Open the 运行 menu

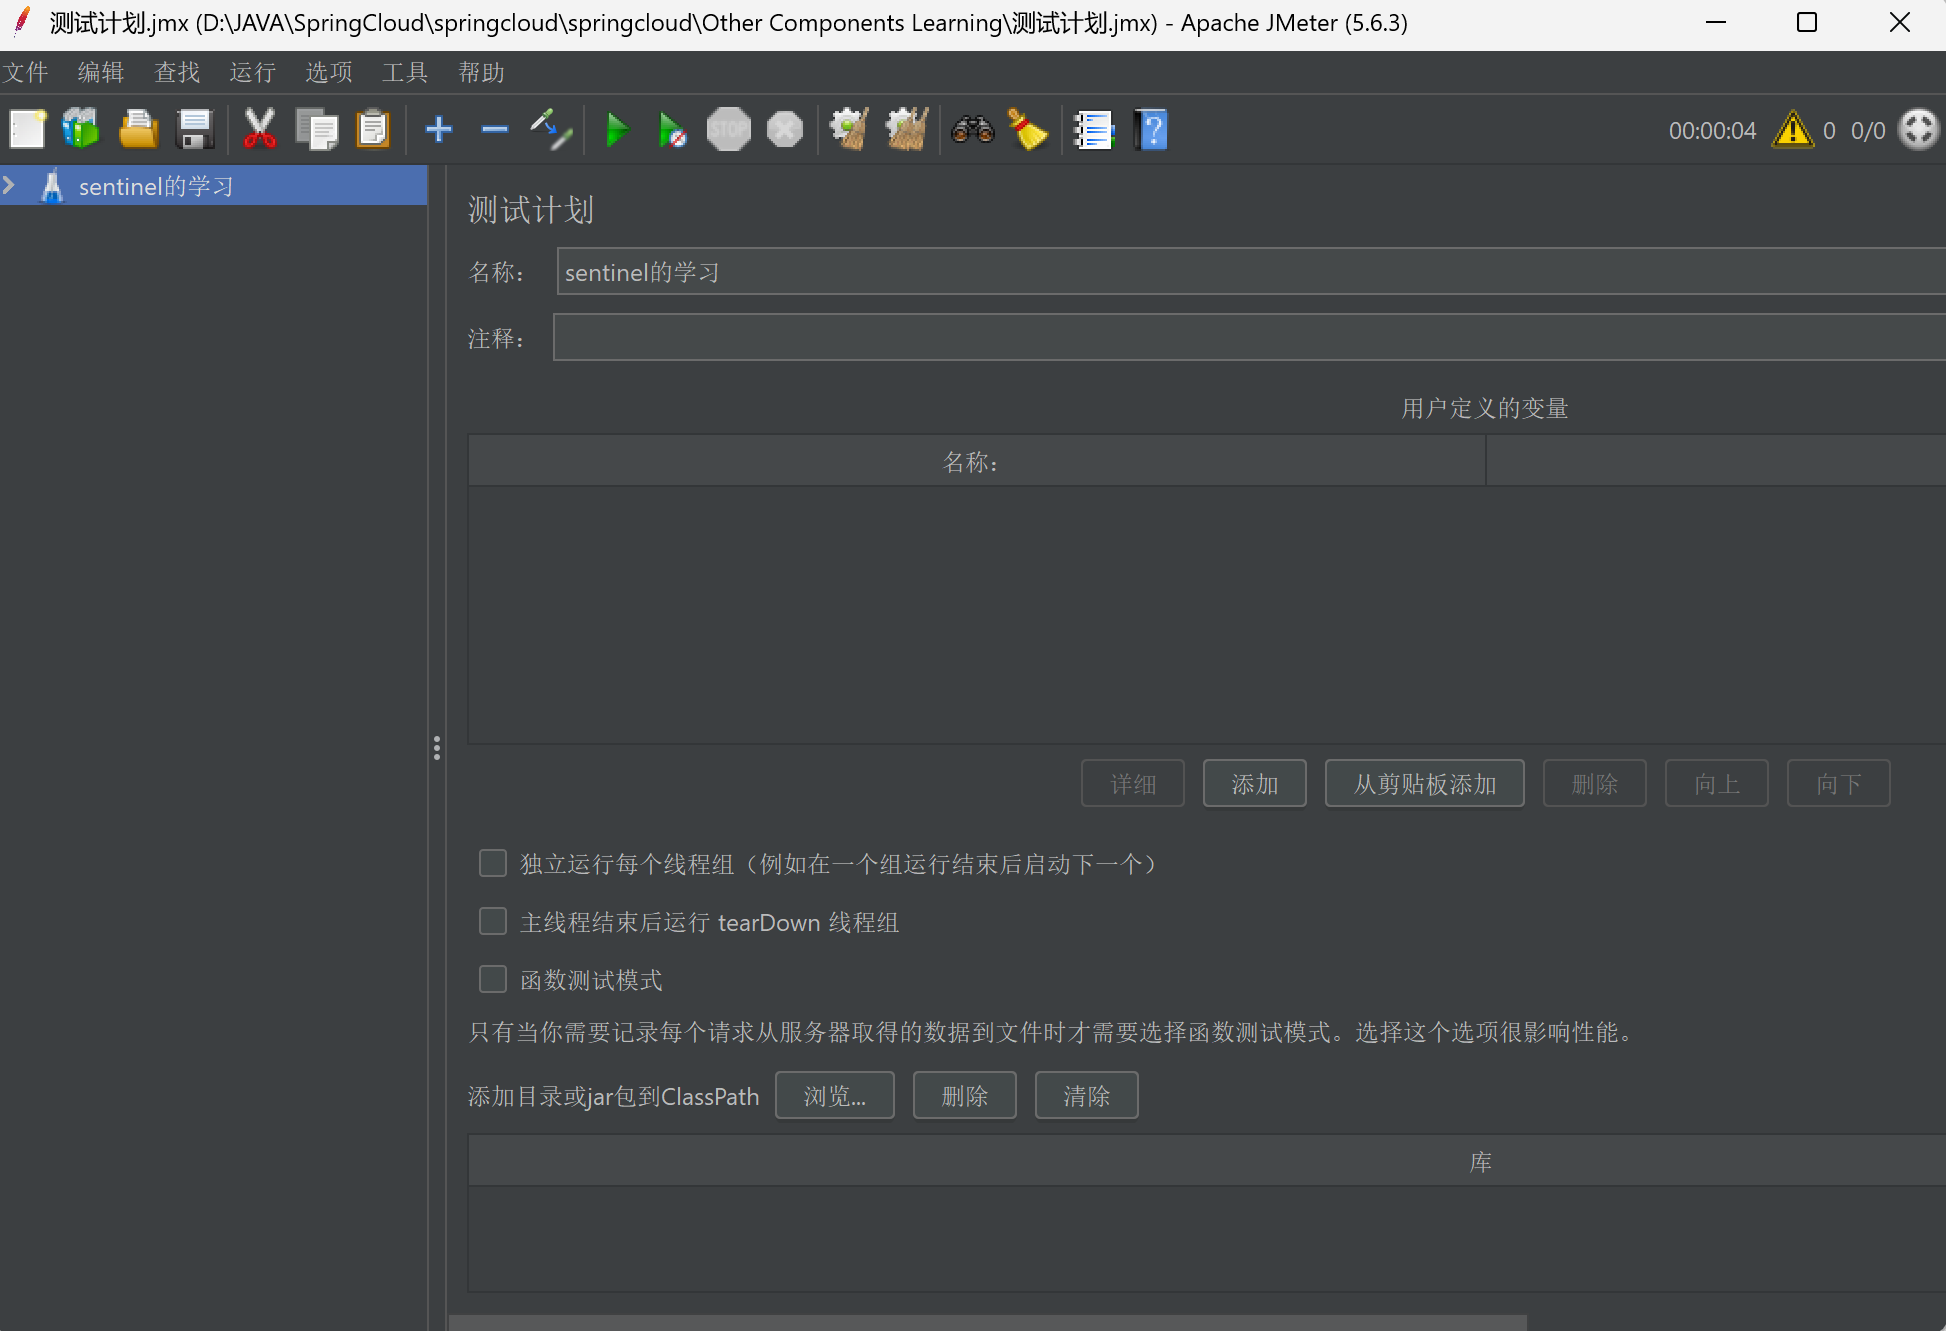252,73
